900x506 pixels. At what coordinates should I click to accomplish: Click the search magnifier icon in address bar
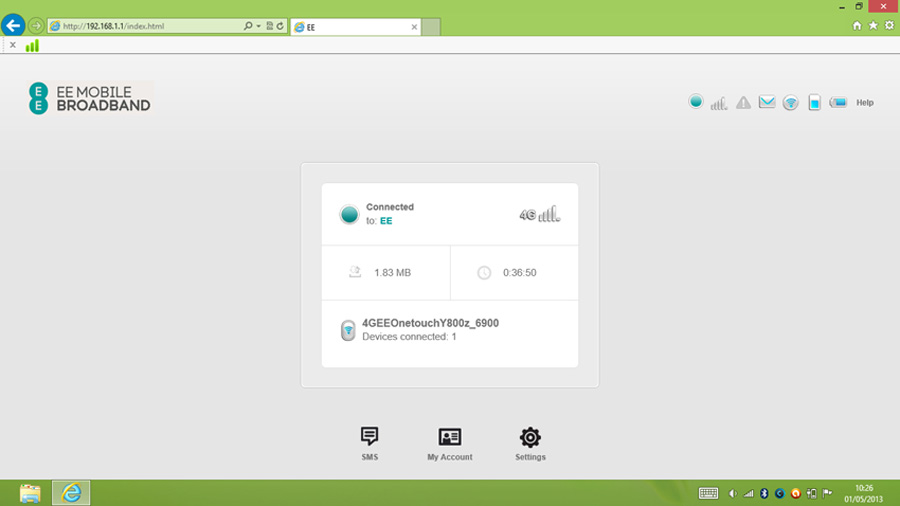click(x=248, y=26)
